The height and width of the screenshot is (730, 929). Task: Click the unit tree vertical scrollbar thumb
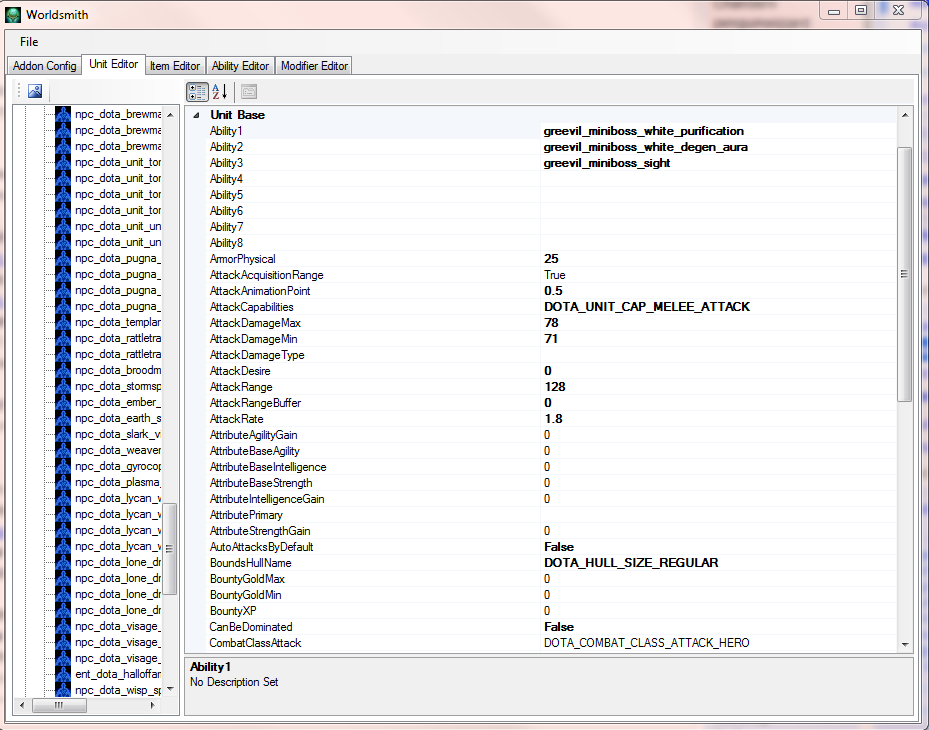click(x=170, y=549)
